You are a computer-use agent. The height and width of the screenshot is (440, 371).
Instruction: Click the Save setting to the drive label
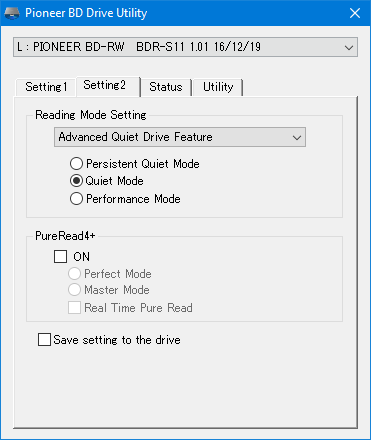coord(117,340)
